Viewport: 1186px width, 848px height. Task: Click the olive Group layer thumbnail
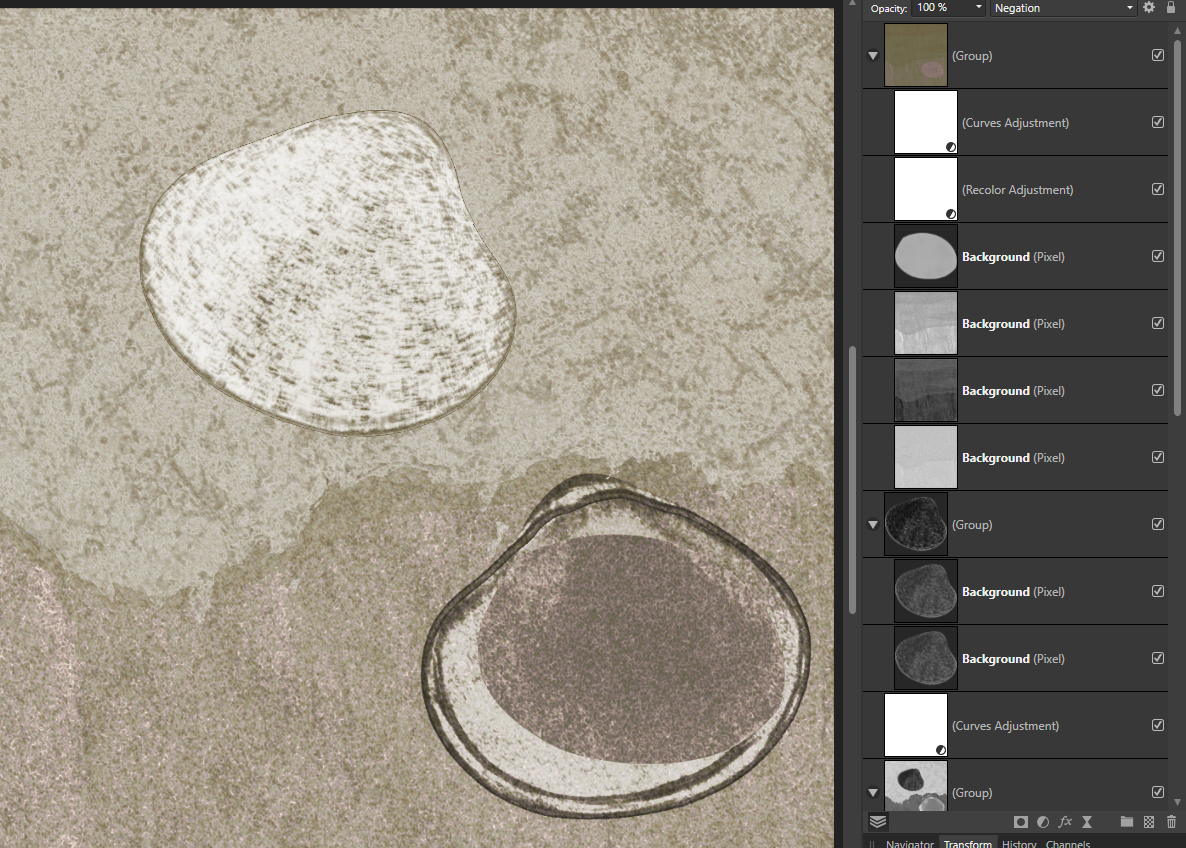915,54
